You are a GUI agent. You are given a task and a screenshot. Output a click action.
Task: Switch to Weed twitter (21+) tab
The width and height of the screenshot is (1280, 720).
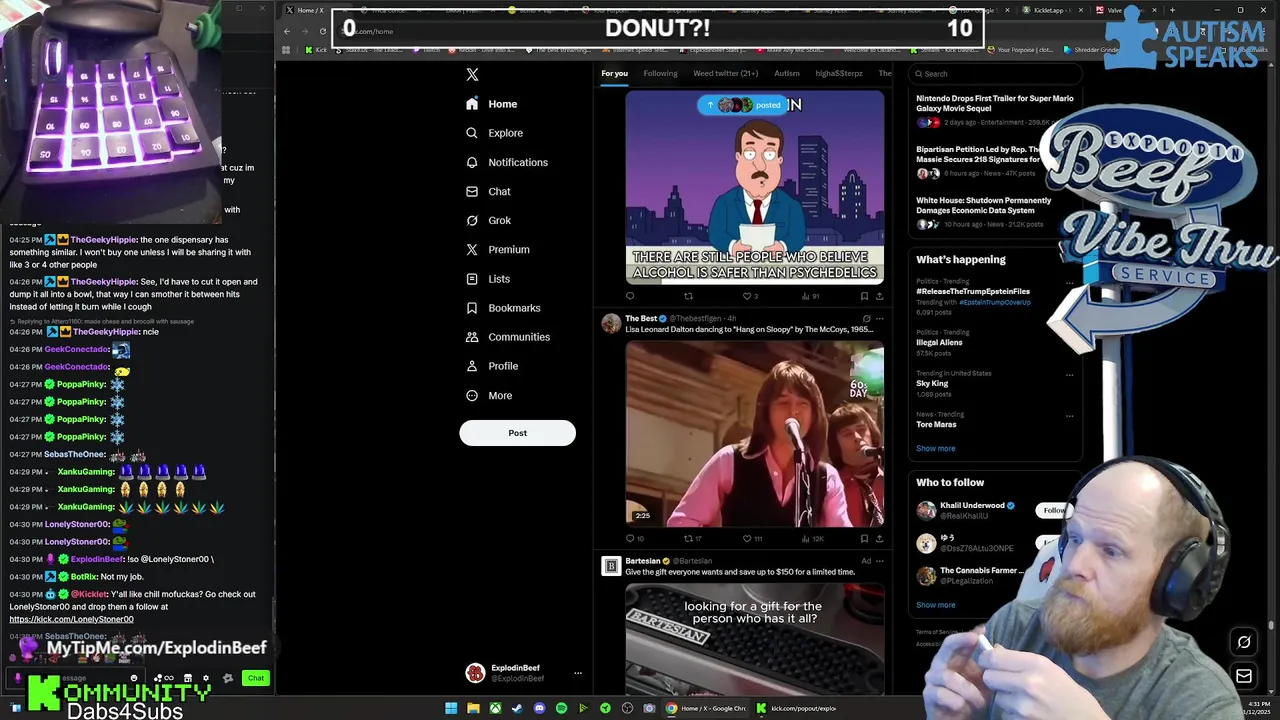click(725, 73)
